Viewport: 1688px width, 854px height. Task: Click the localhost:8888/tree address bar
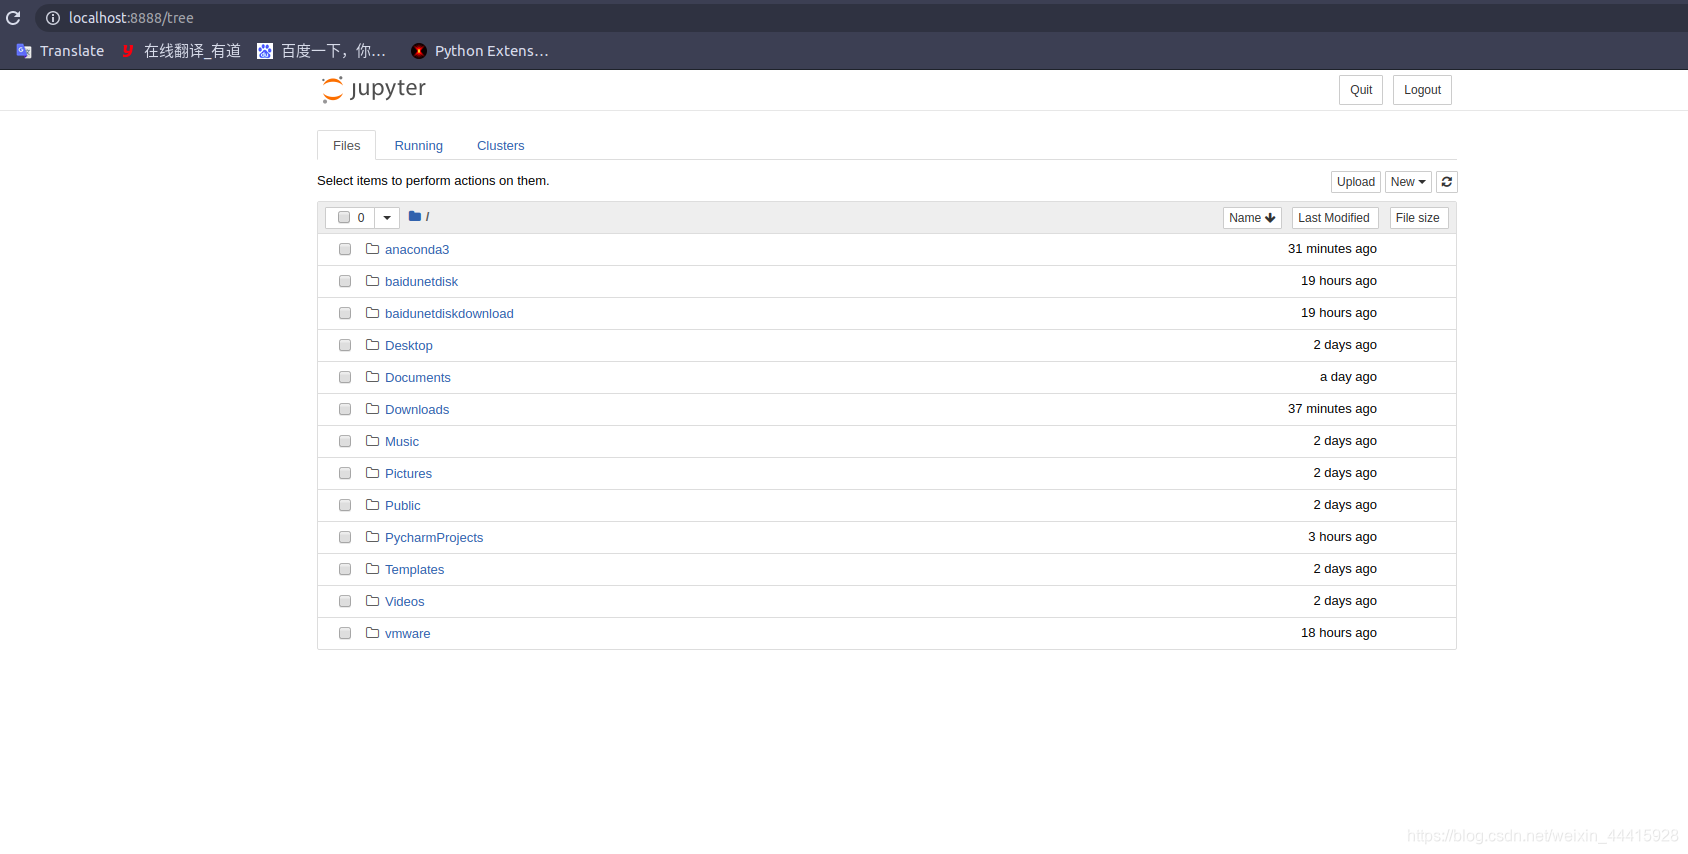click(x=860, y=18)
